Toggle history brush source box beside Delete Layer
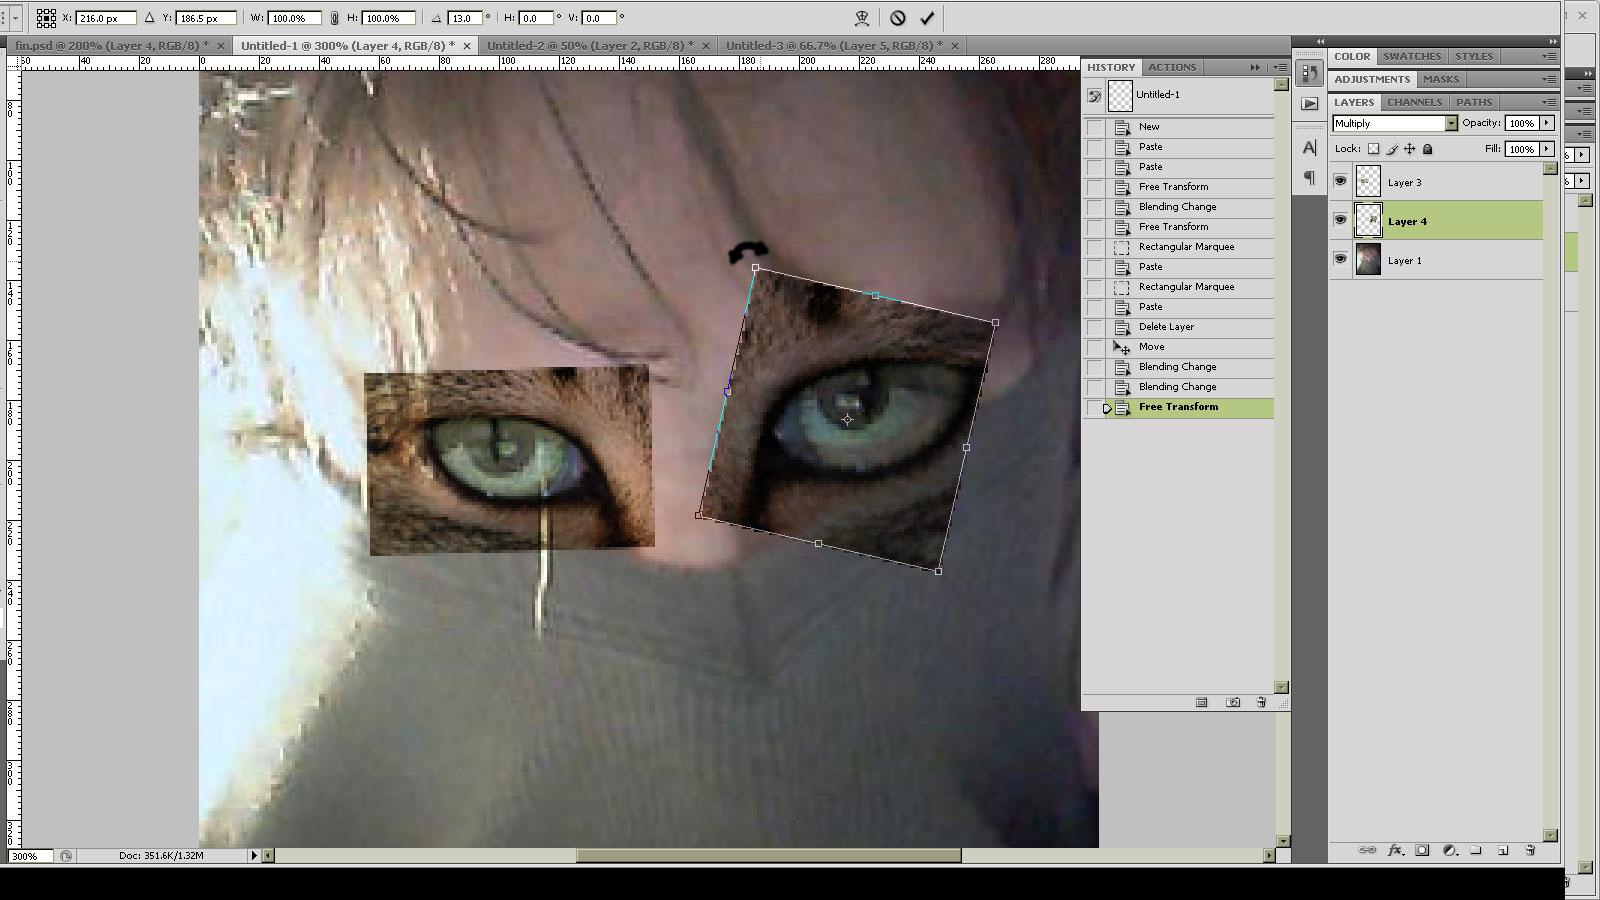Viewport: 1600px width, 900px height. [x=1095, y=327]
